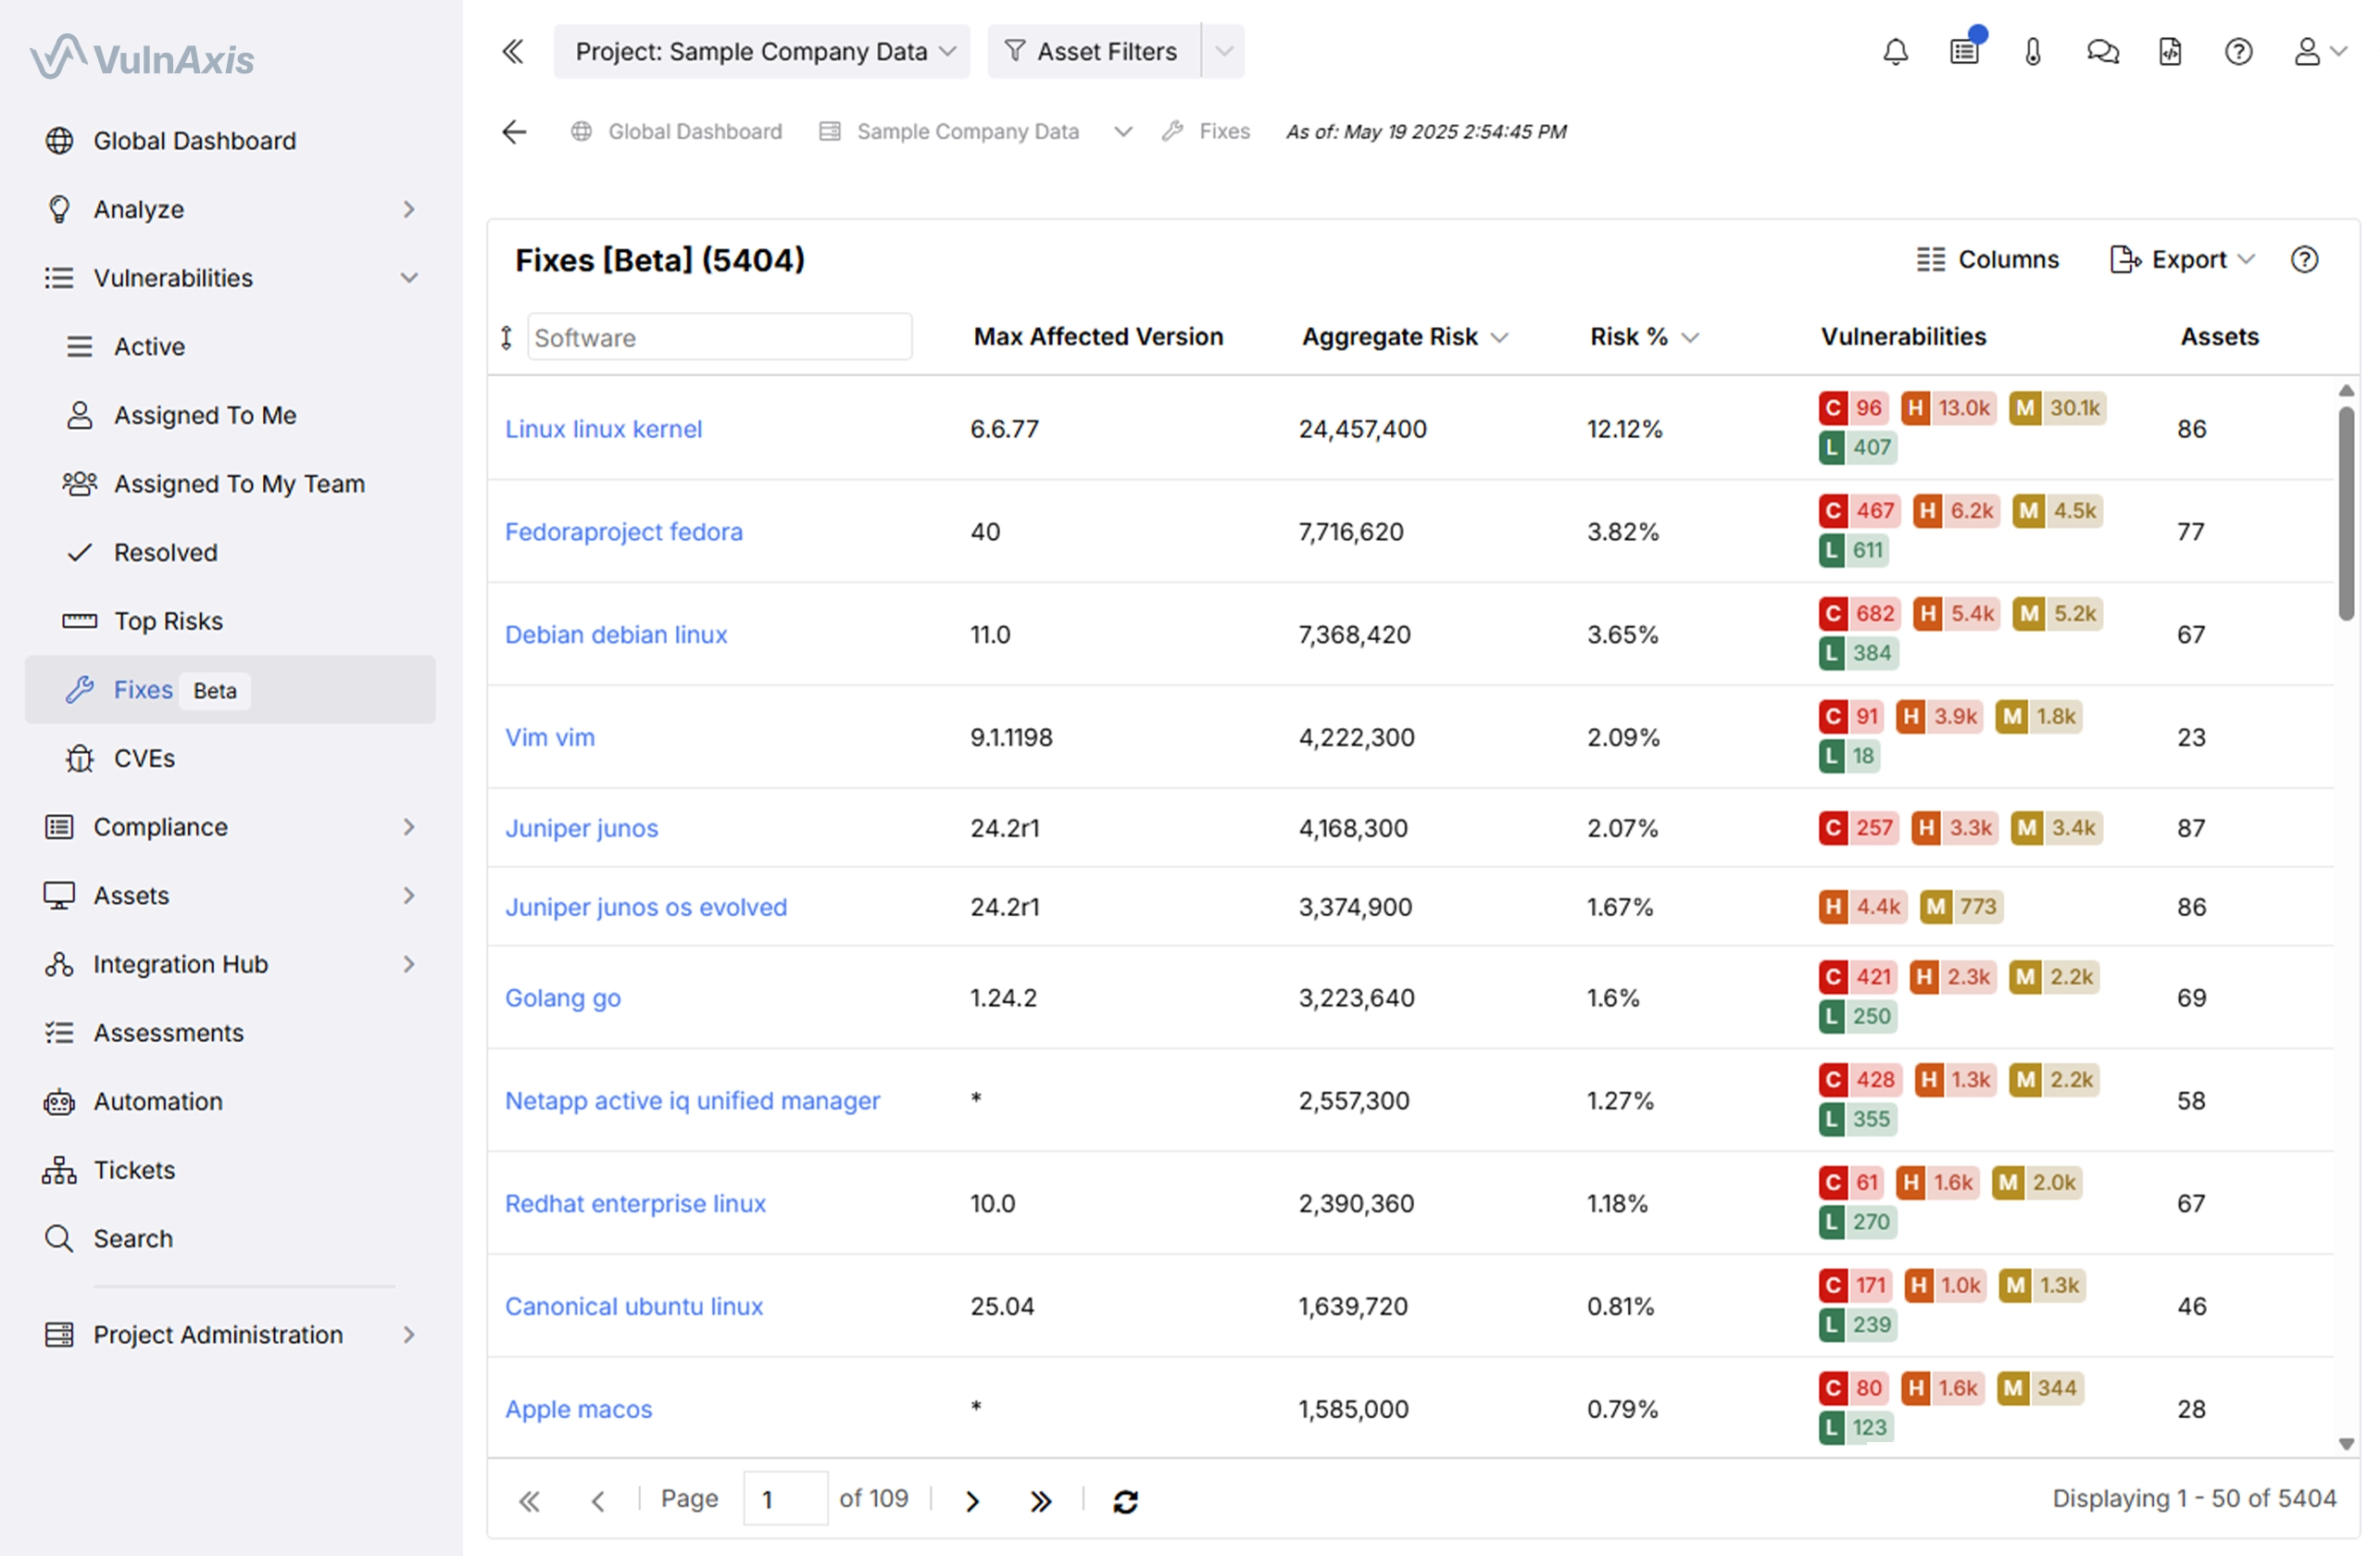This screenshot has height=1556, width=2380.
Task: Click the notifications bell icon
Action: 1895,51
